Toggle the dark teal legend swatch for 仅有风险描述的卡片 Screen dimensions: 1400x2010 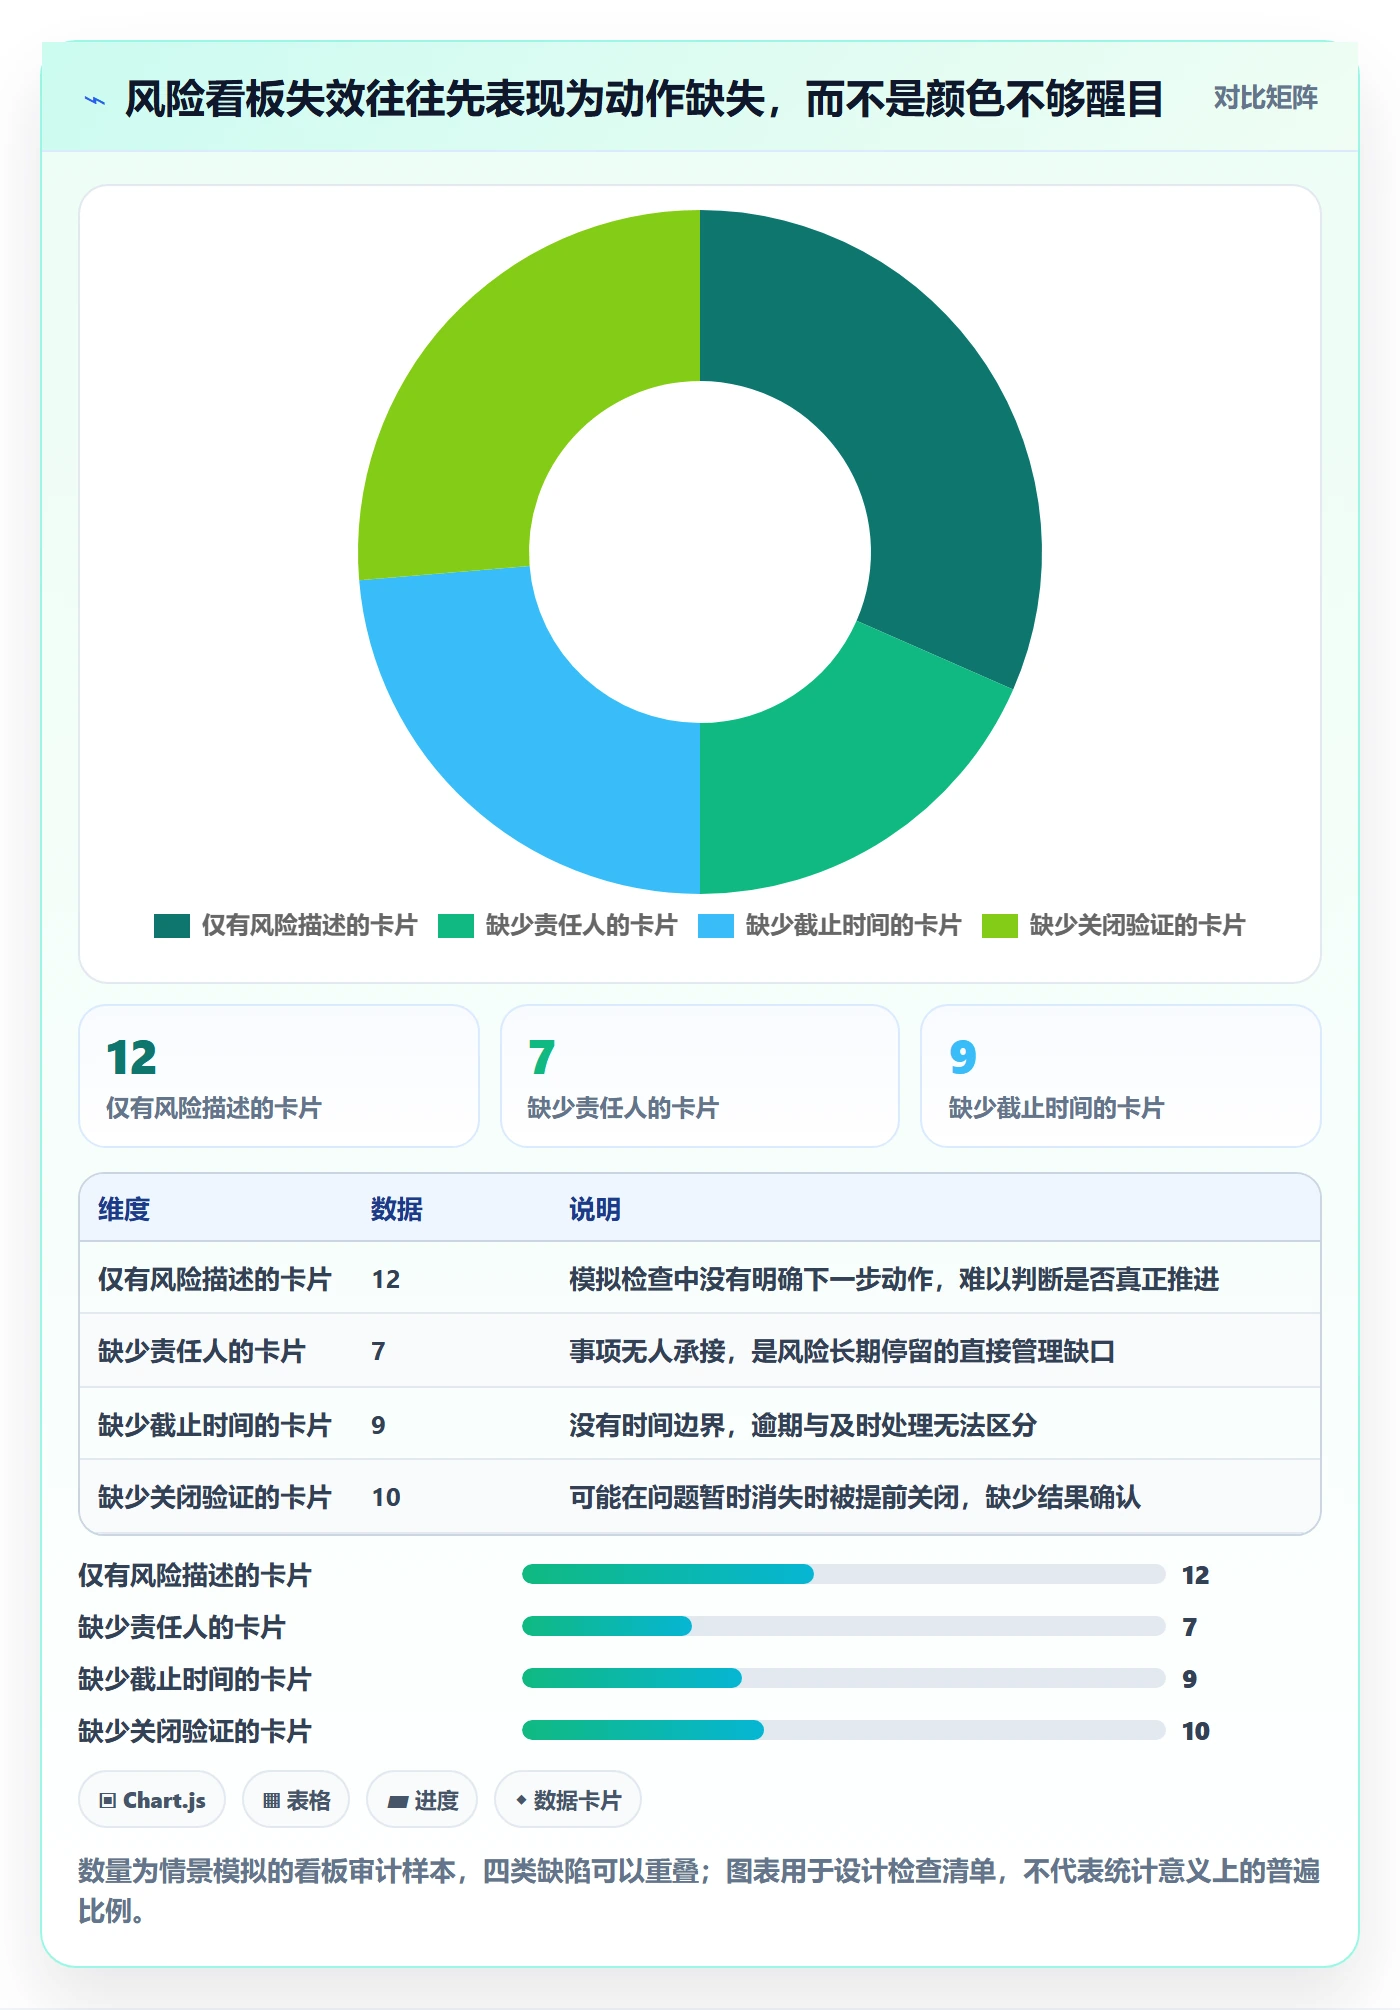pyautogui.click(x=172, y=926)
